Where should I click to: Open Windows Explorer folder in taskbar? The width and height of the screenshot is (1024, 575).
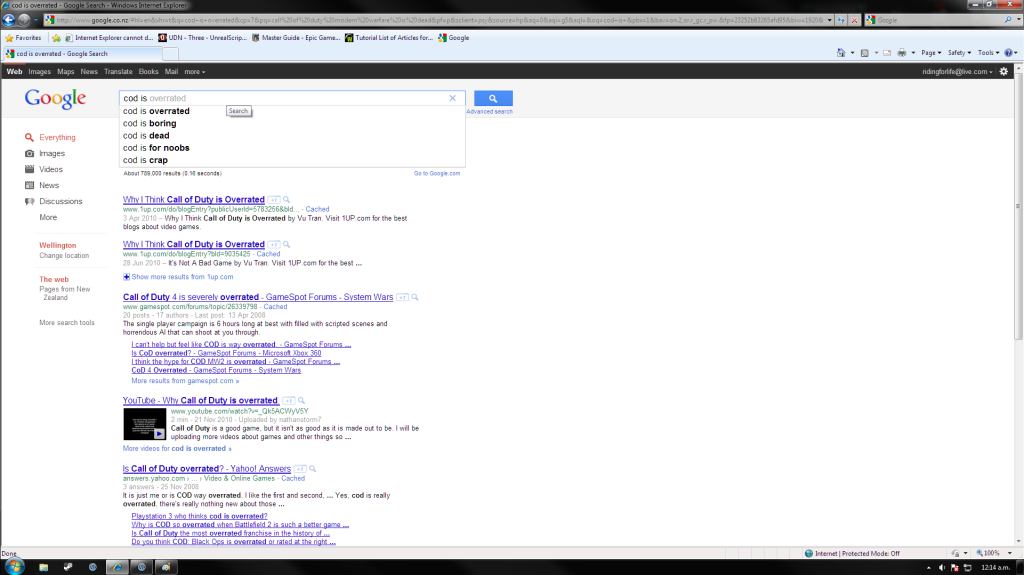[x=43, y=567]
